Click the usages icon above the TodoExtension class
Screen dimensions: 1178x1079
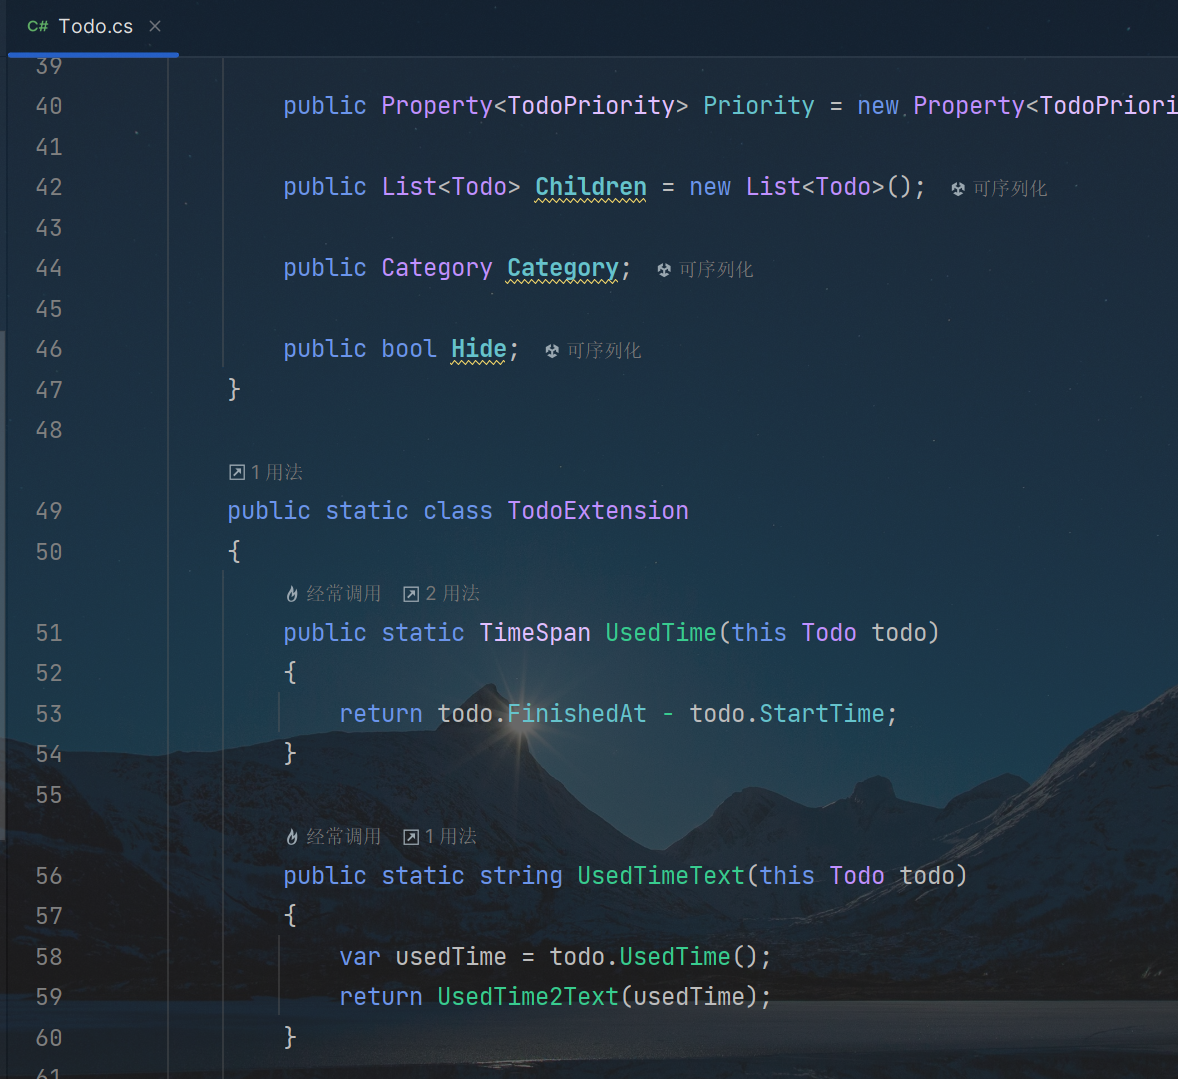coord(237,472)
